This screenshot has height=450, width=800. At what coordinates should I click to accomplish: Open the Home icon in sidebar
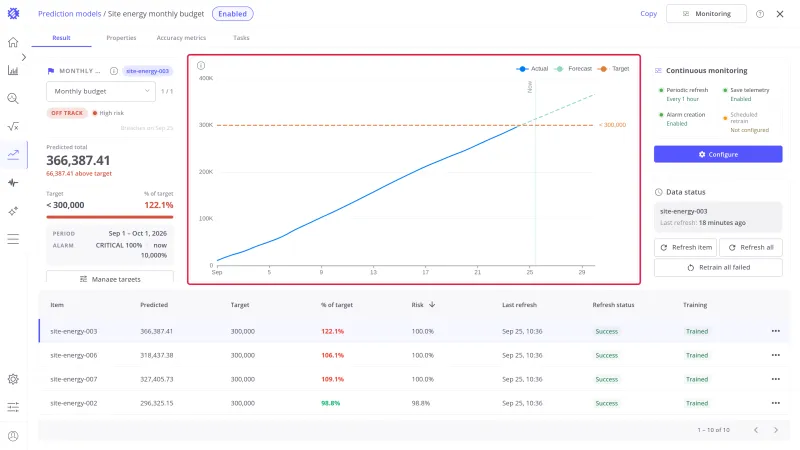13,42
